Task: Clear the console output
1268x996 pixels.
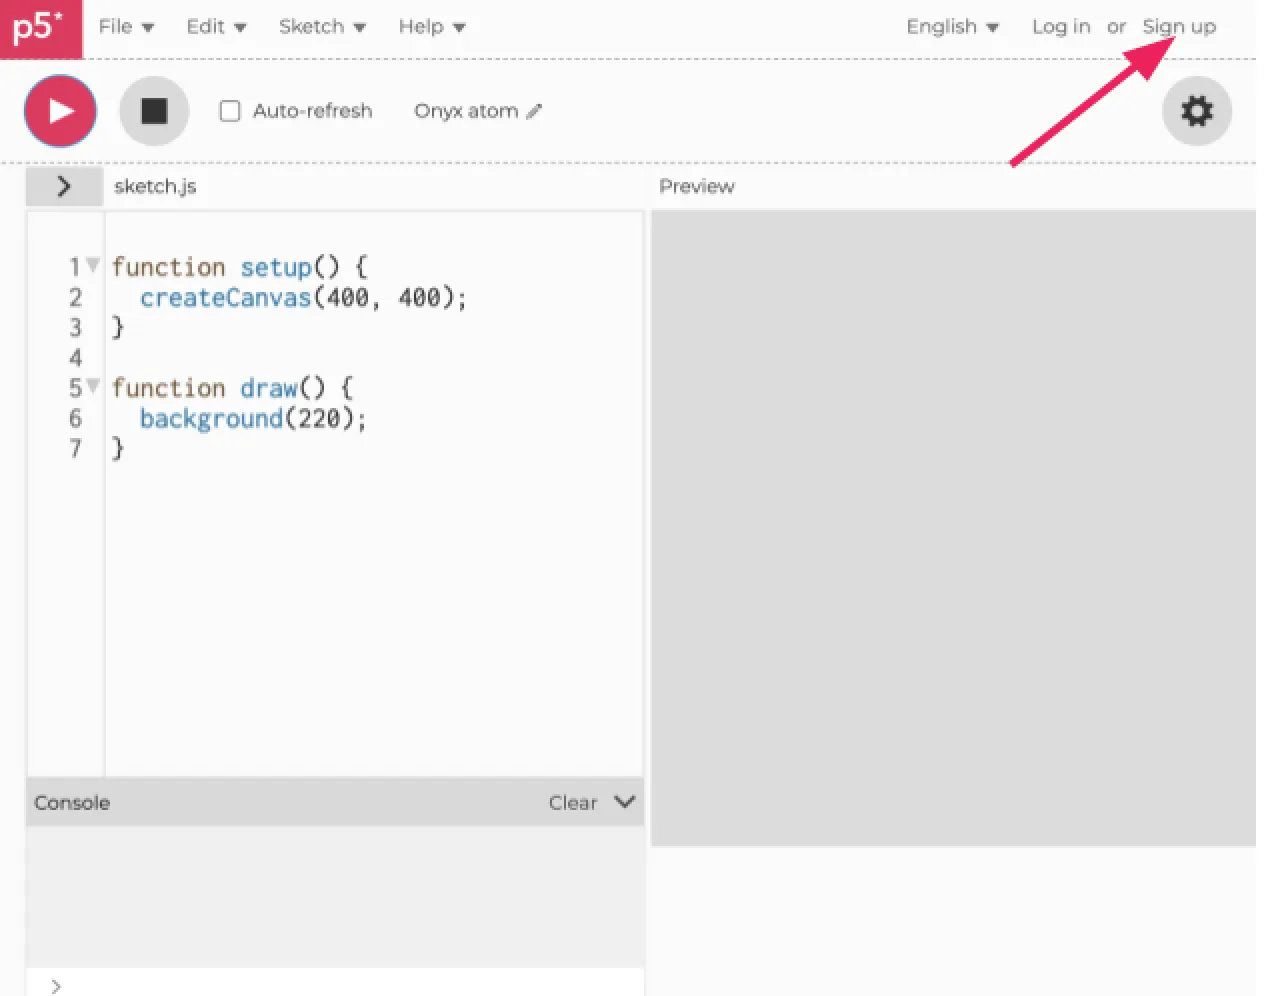Action: pyautogui.click(x=572, y=803)
